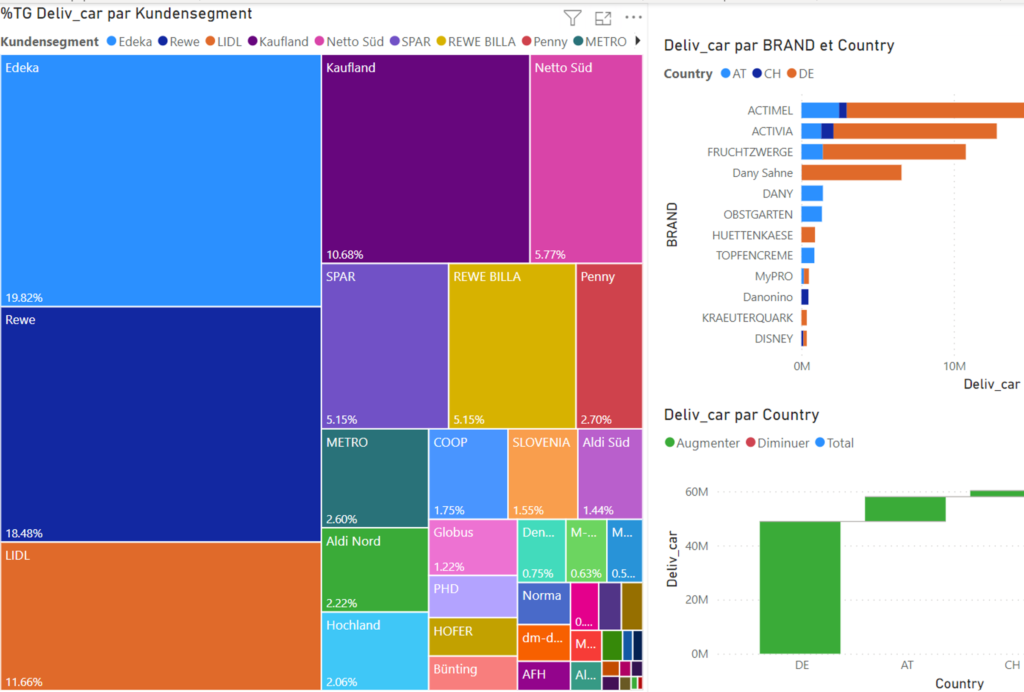Select Penny in the Kundensegment legend

(545, 42)
